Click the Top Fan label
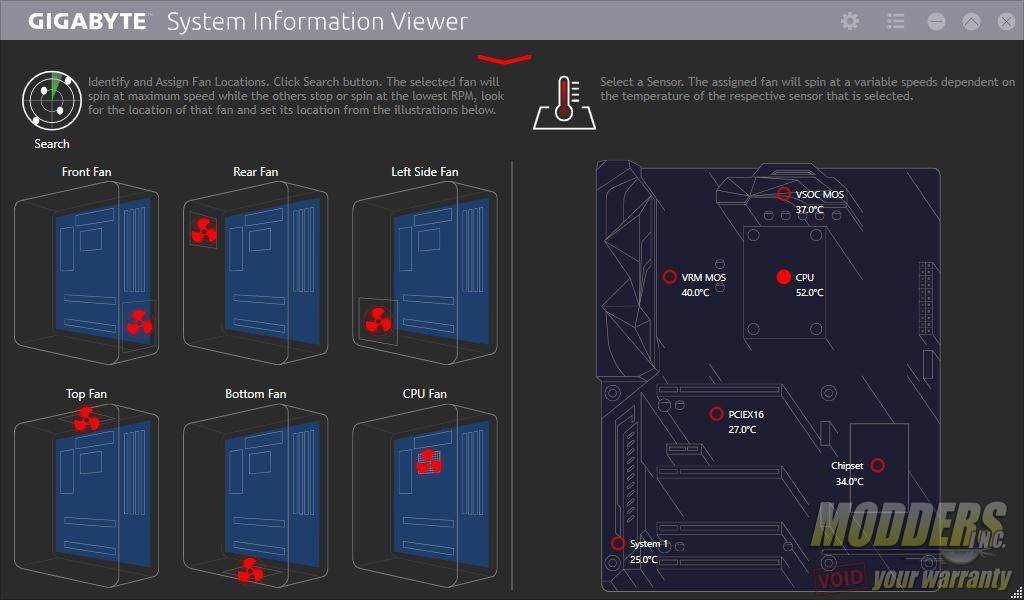Viewport: 1024px width, 600px height. (x=86, y=394)
